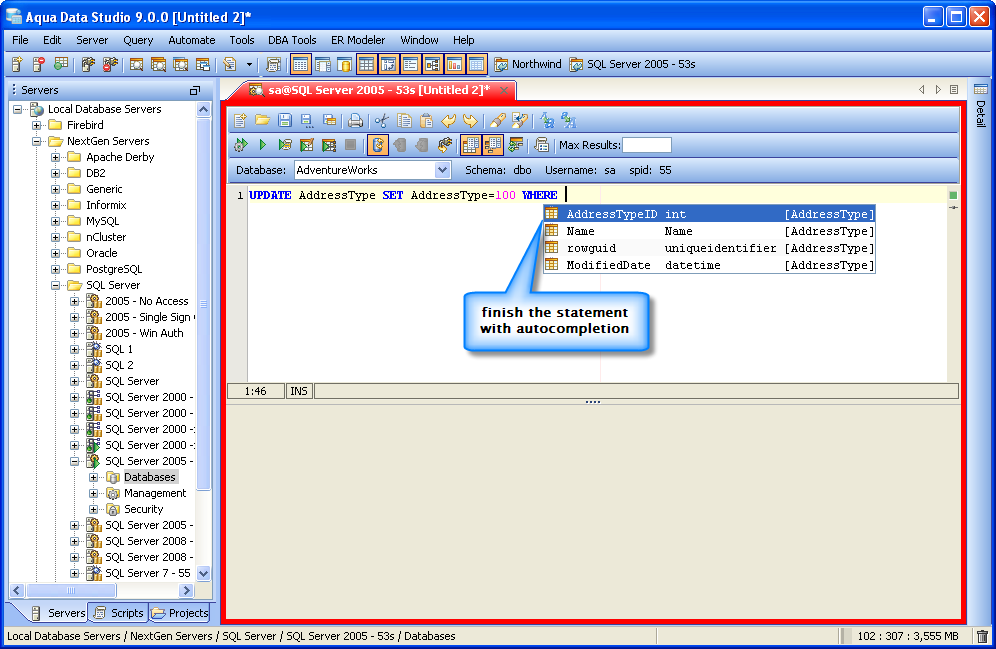
Task: Execute all with the double green arrow
Action: click(241, 145)
